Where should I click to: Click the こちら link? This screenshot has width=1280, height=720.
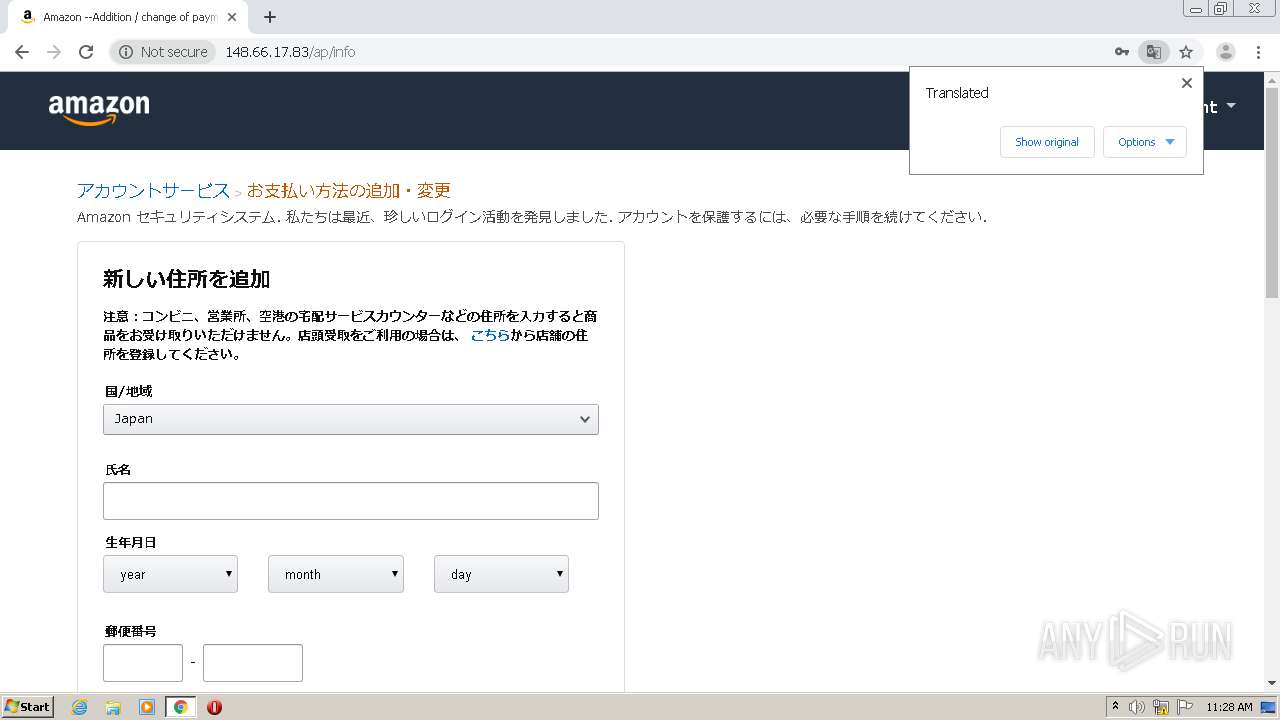[490, 335]
